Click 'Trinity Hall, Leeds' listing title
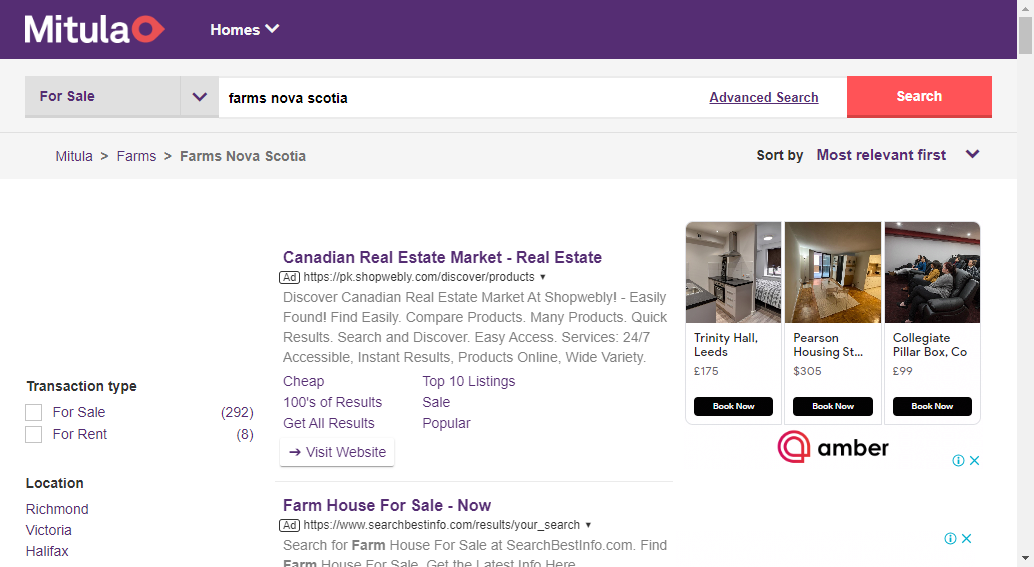Screen dimensions: 1034x567 coord(726,345)
